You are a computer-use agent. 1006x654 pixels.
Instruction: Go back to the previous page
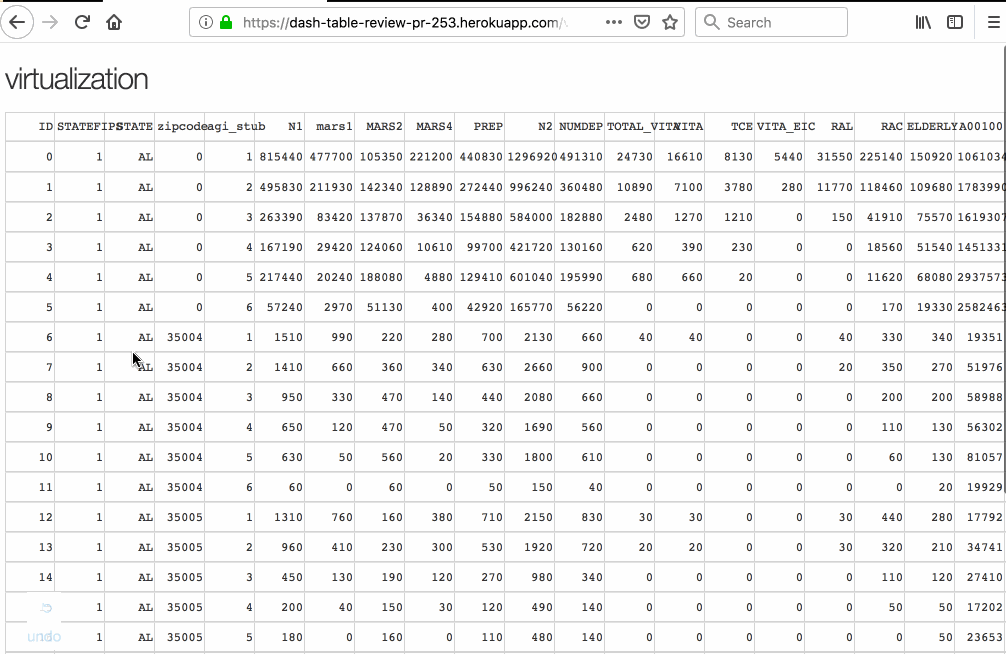[x=17, y=22]
